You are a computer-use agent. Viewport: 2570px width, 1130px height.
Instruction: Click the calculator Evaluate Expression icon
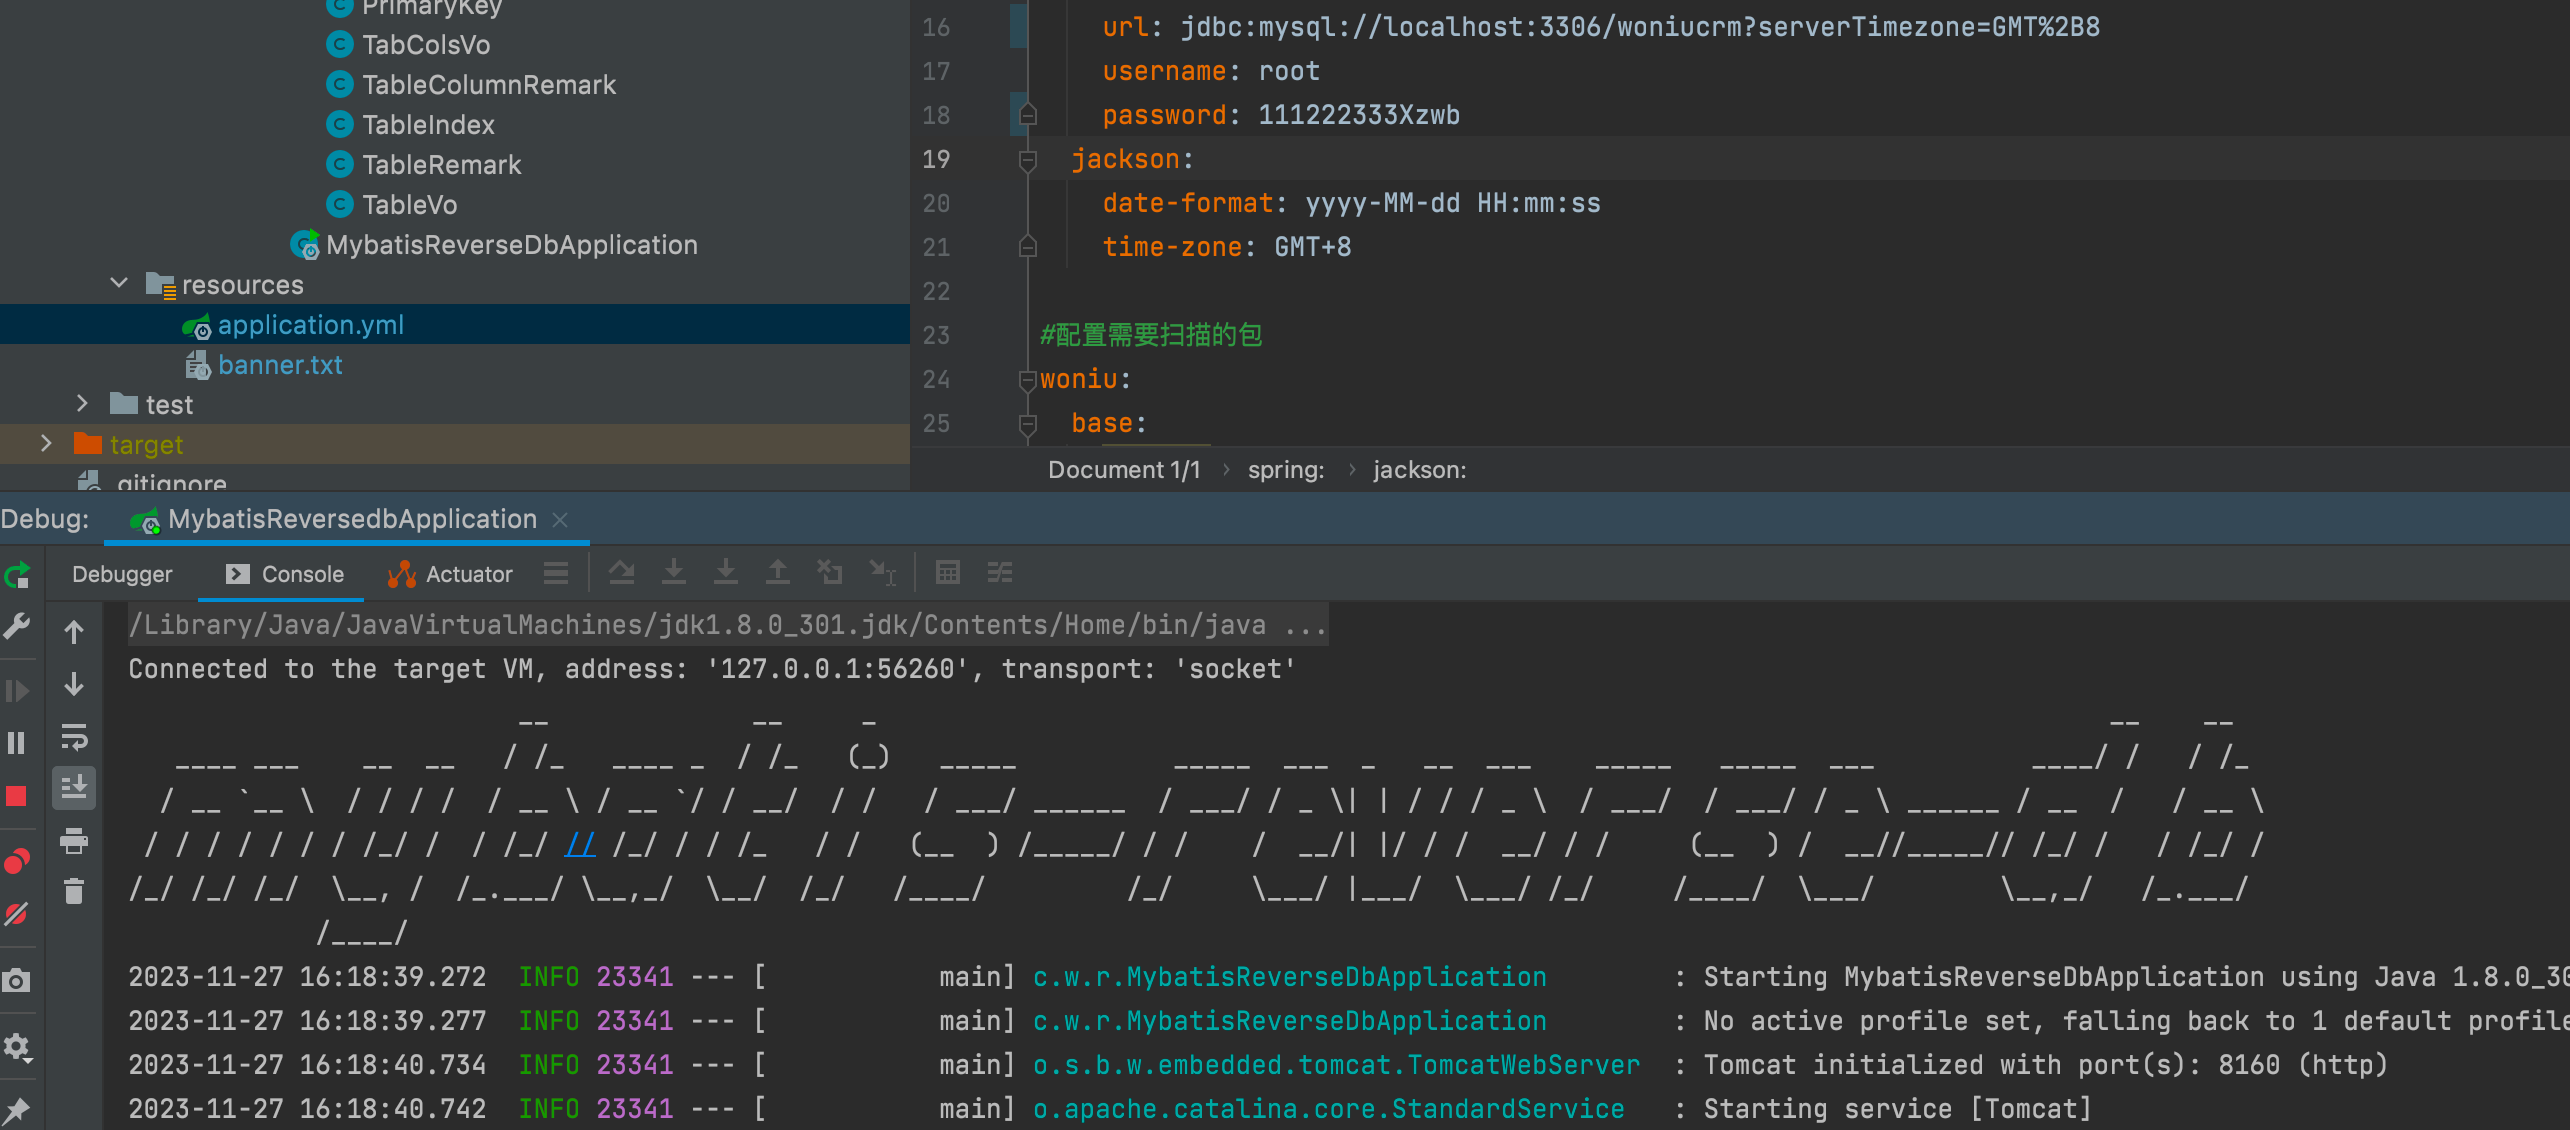(x=947, y=573)
